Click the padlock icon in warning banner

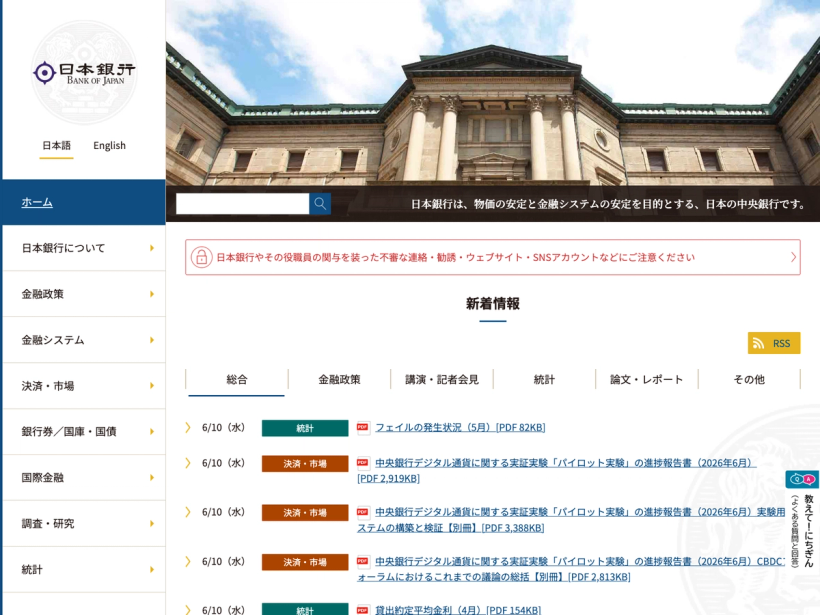201,257
